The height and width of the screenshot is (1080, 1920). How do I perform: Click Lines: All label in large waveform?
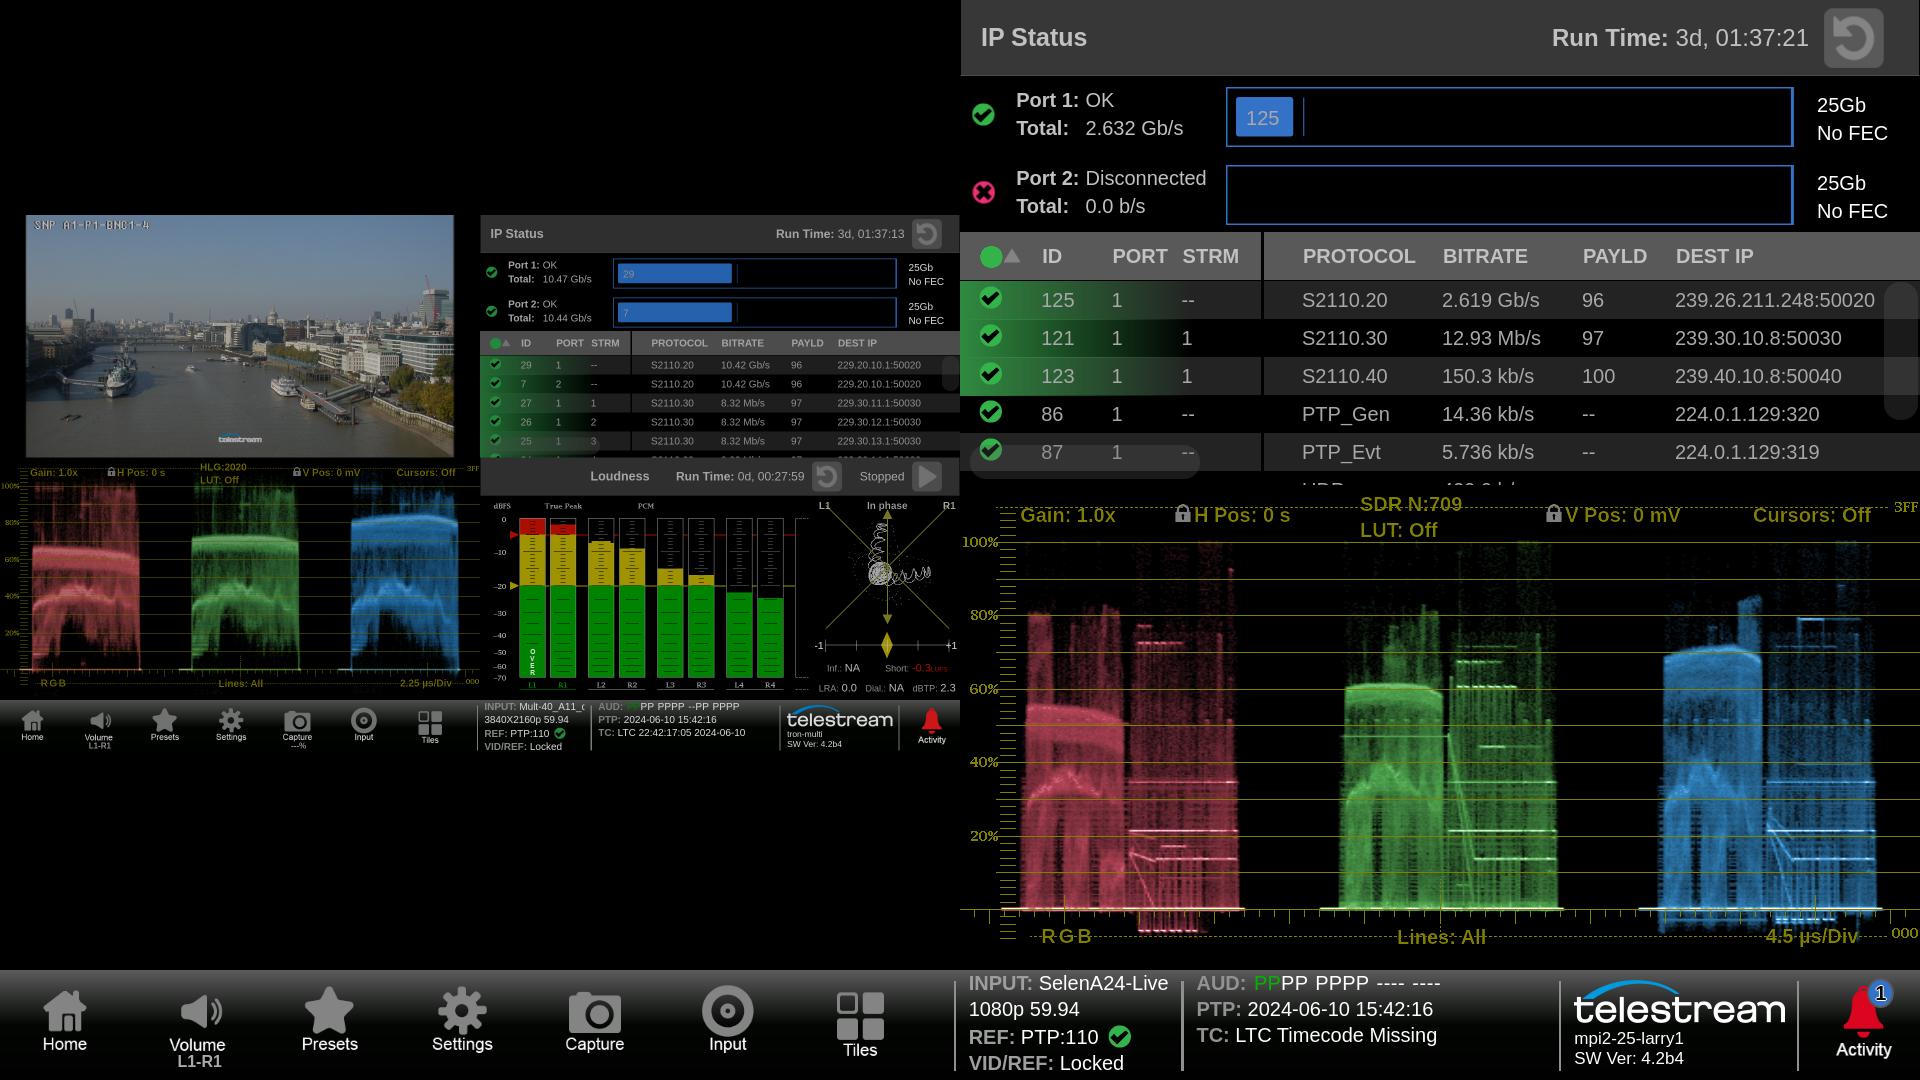[1441, 937]
